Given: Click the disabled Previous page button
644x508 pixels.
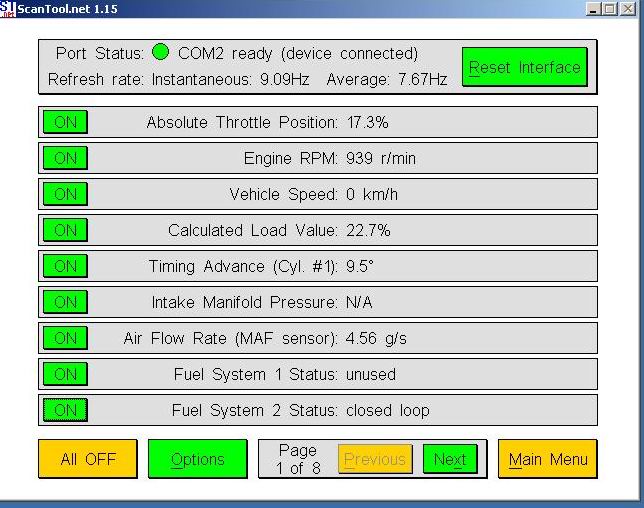Looking at the screenshot, I should tap(375, 459).
